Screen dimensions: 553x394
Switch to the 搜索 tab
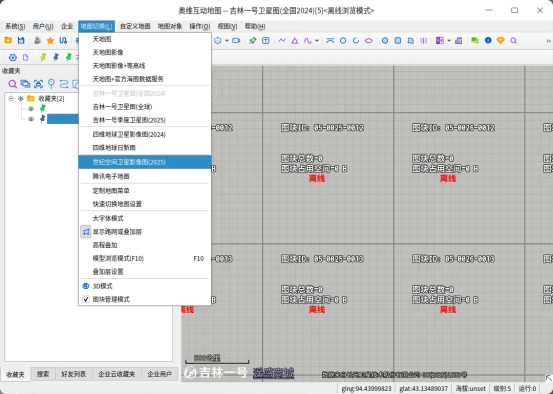point(43,374)
